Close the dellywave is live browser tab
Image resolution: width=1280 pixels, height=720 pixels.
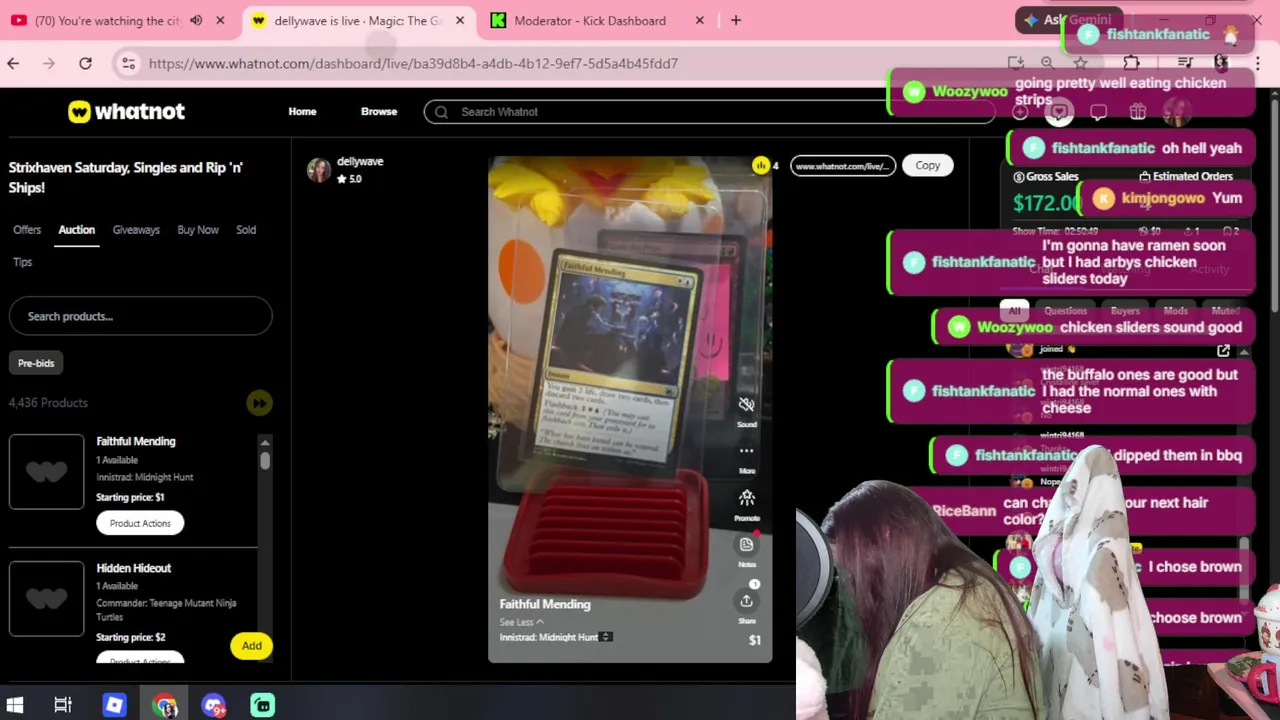coord(460,20)
